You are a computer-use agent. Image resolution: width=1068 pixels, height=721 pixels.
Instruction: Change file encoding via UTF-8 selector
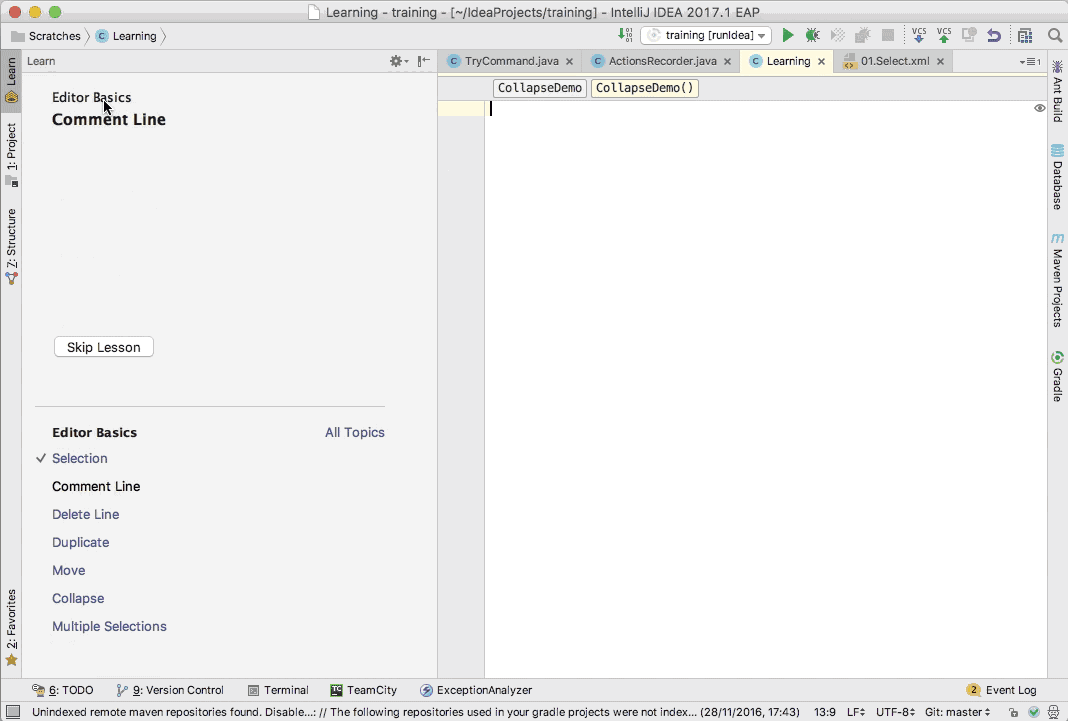point(895,712)
